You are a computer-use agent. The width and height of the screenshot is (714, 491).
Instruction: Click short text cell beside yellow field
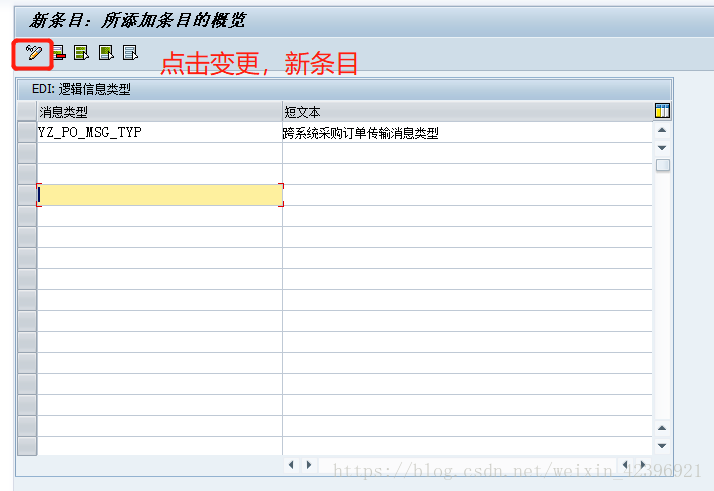pyautogui.click(x=467, y=195)
